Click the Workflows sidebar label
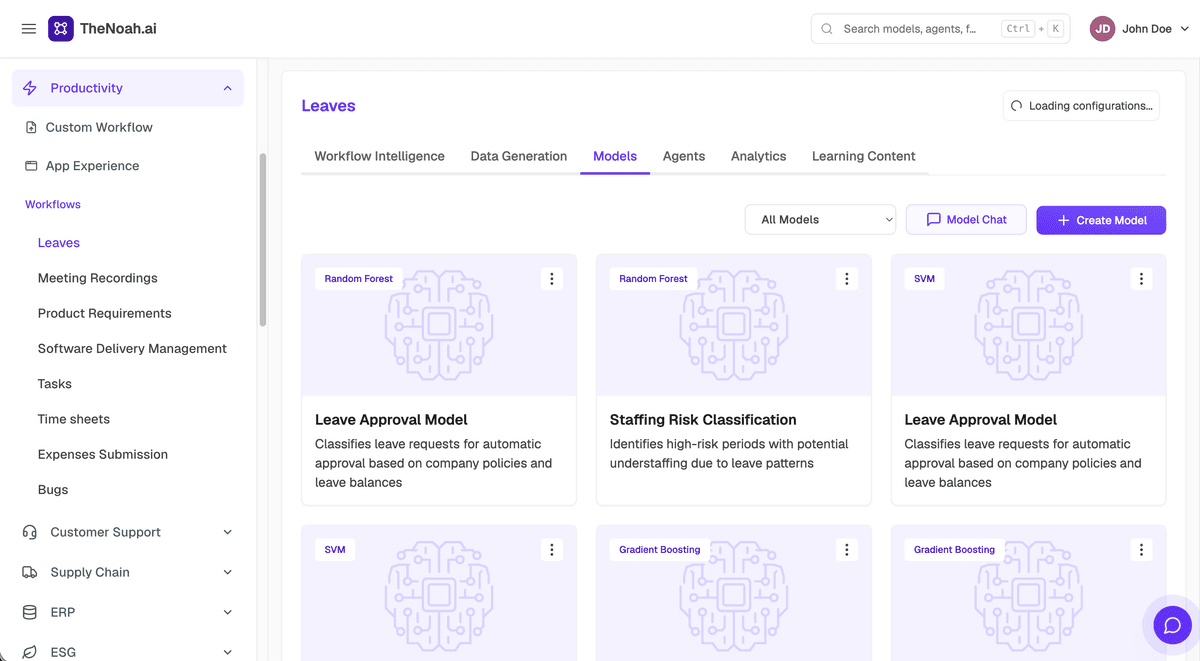Image resolution: width=1200 pixels, height=661 pixels. (x=53, y=204)
